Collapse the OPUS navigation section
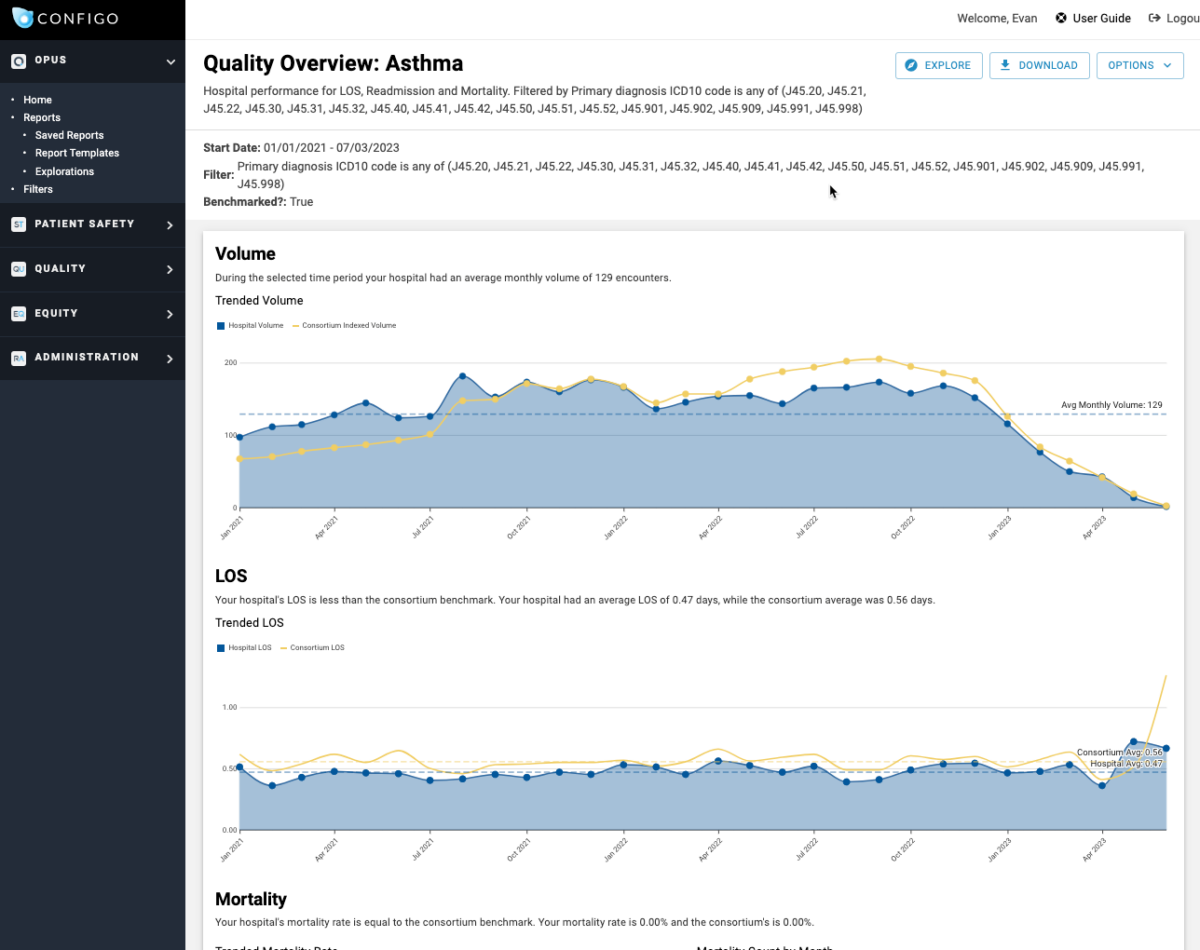This screenshot has width=1200, height=950. click(168, 61)
